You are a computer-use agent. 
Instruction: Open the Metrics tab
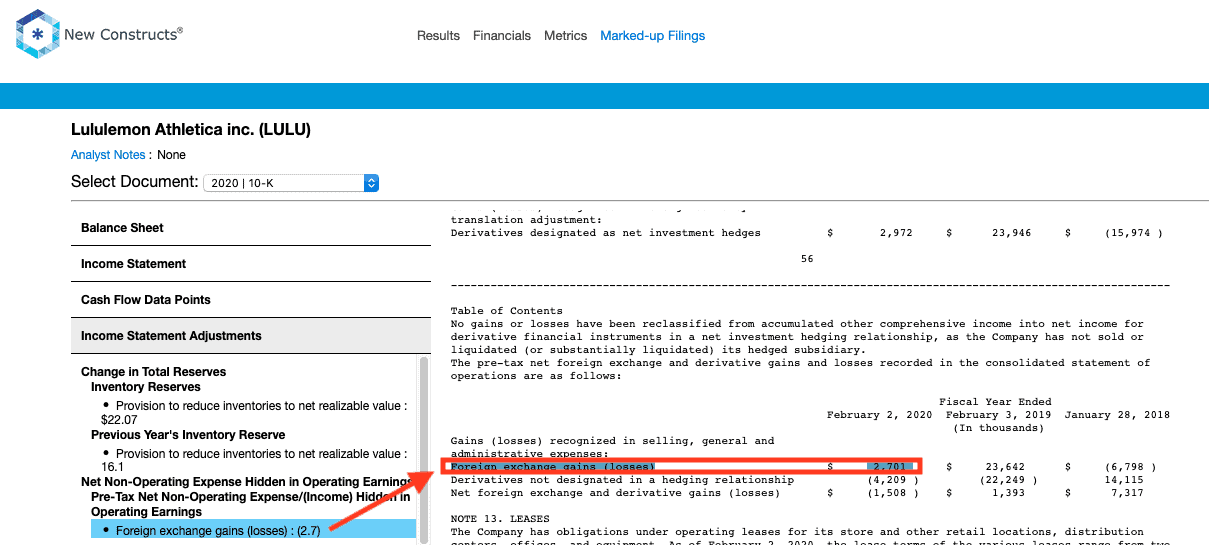[566, 36]
